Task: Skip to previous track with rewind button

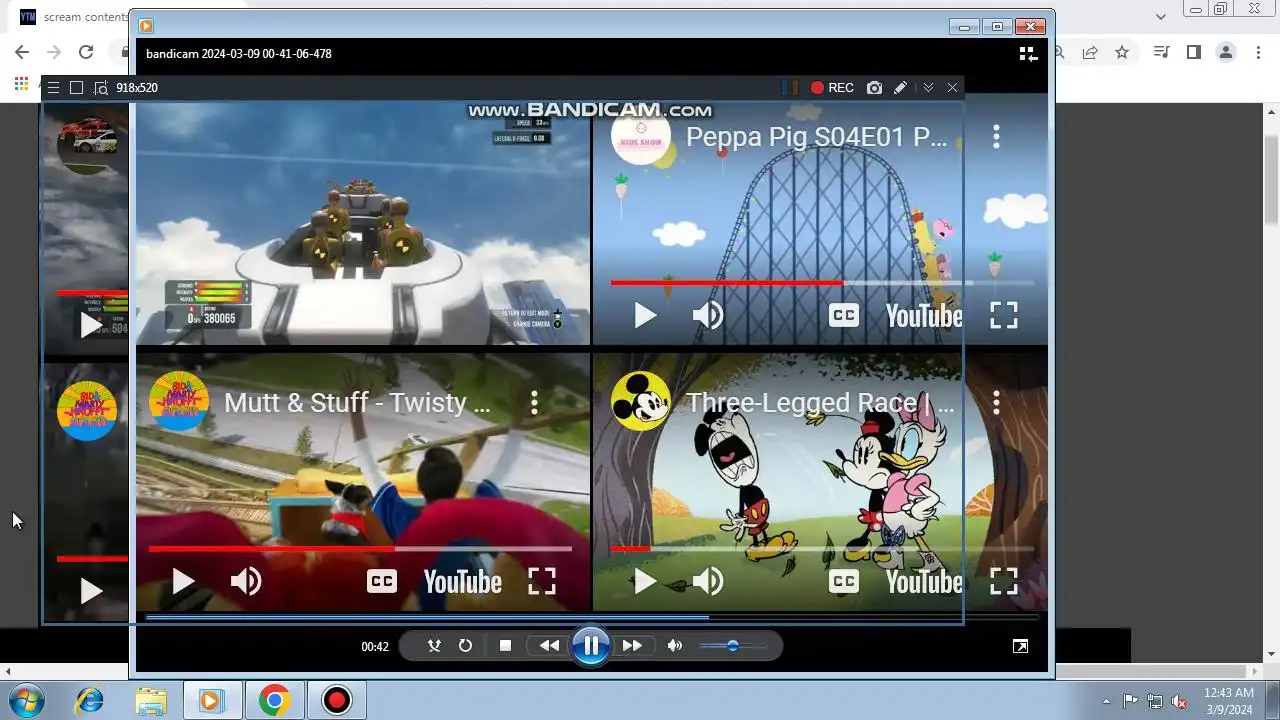Action: click(x=549, y=646)
